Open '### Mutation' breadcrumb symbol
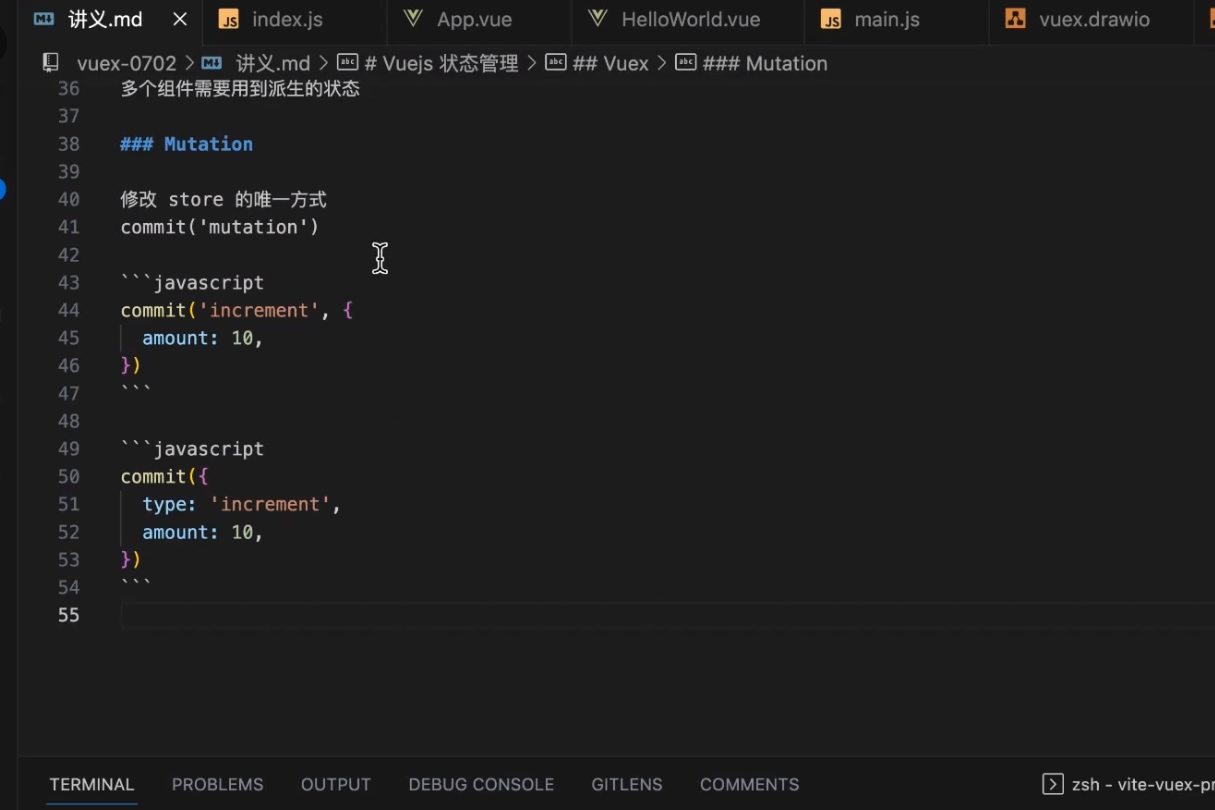The width and height of the screenshot is (1215, 810). coord(765,63)
